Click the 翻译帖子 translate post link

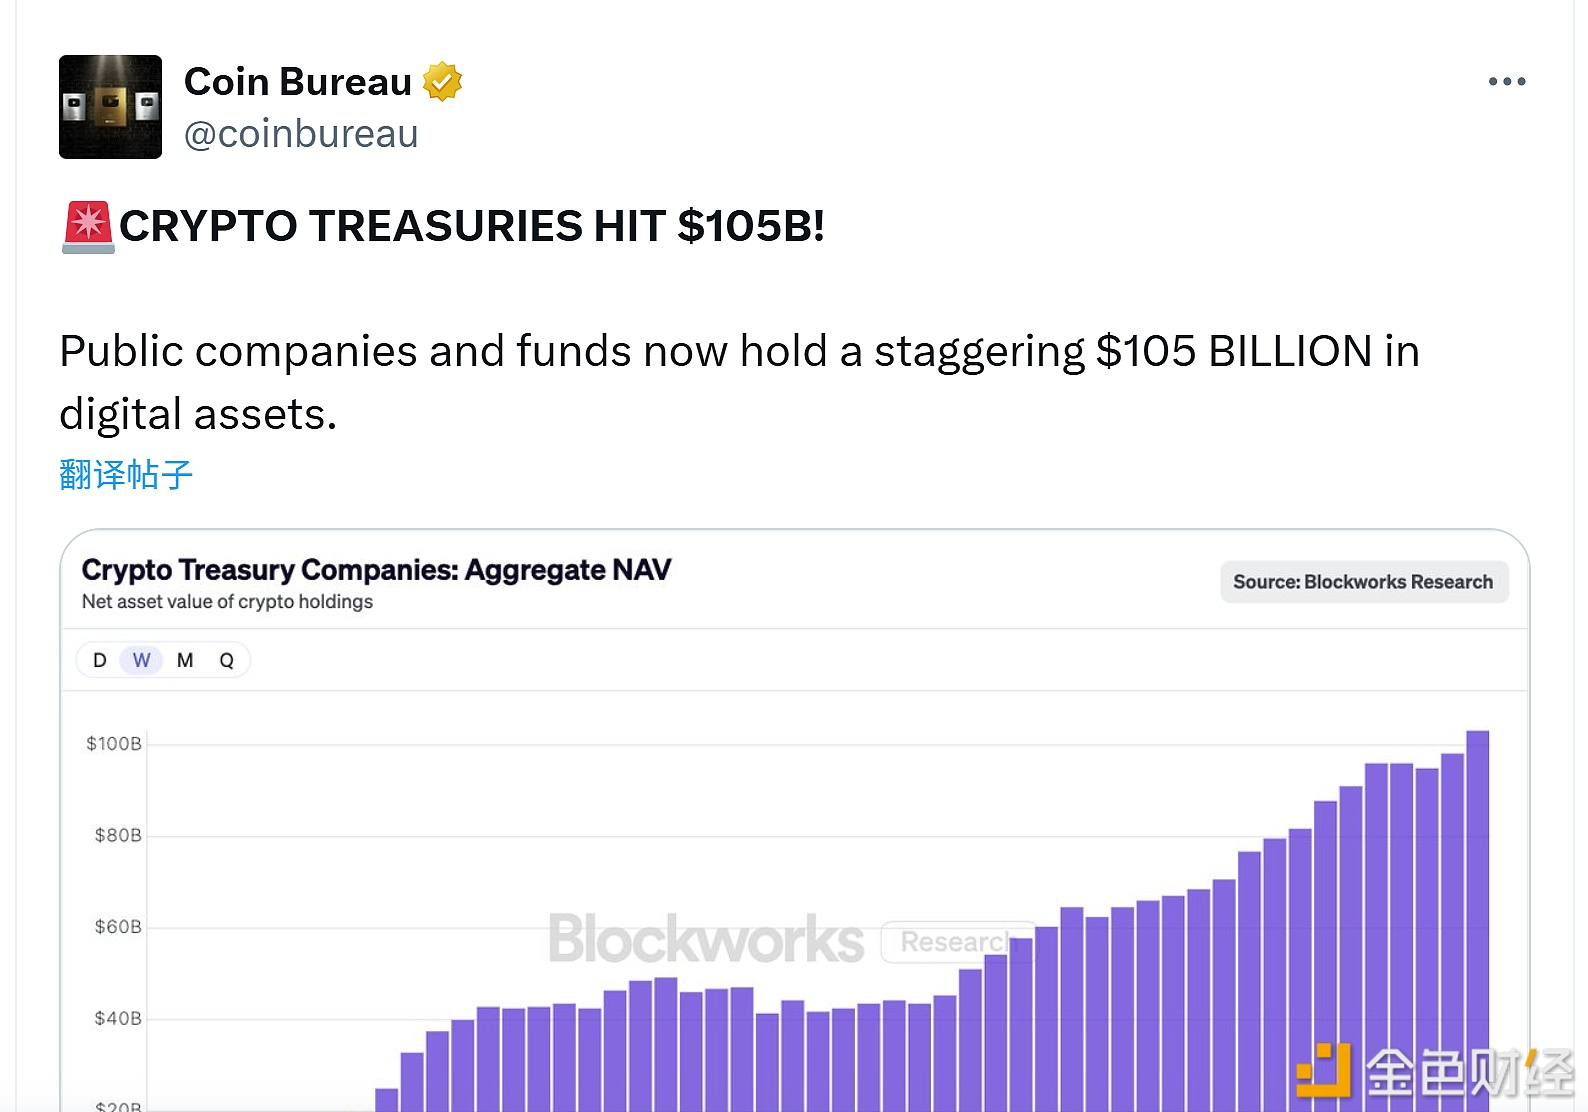126,474
